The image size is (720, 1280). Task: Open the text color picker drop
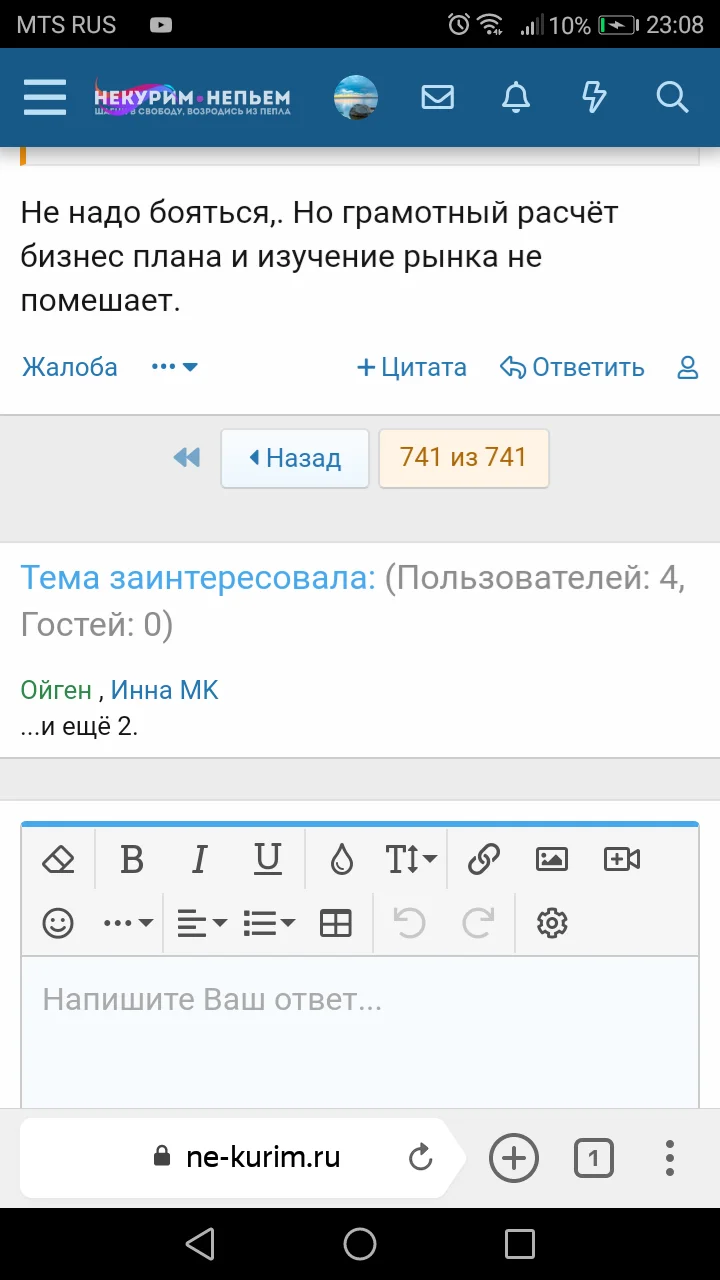pyautogui.click(x=342, y=859)
